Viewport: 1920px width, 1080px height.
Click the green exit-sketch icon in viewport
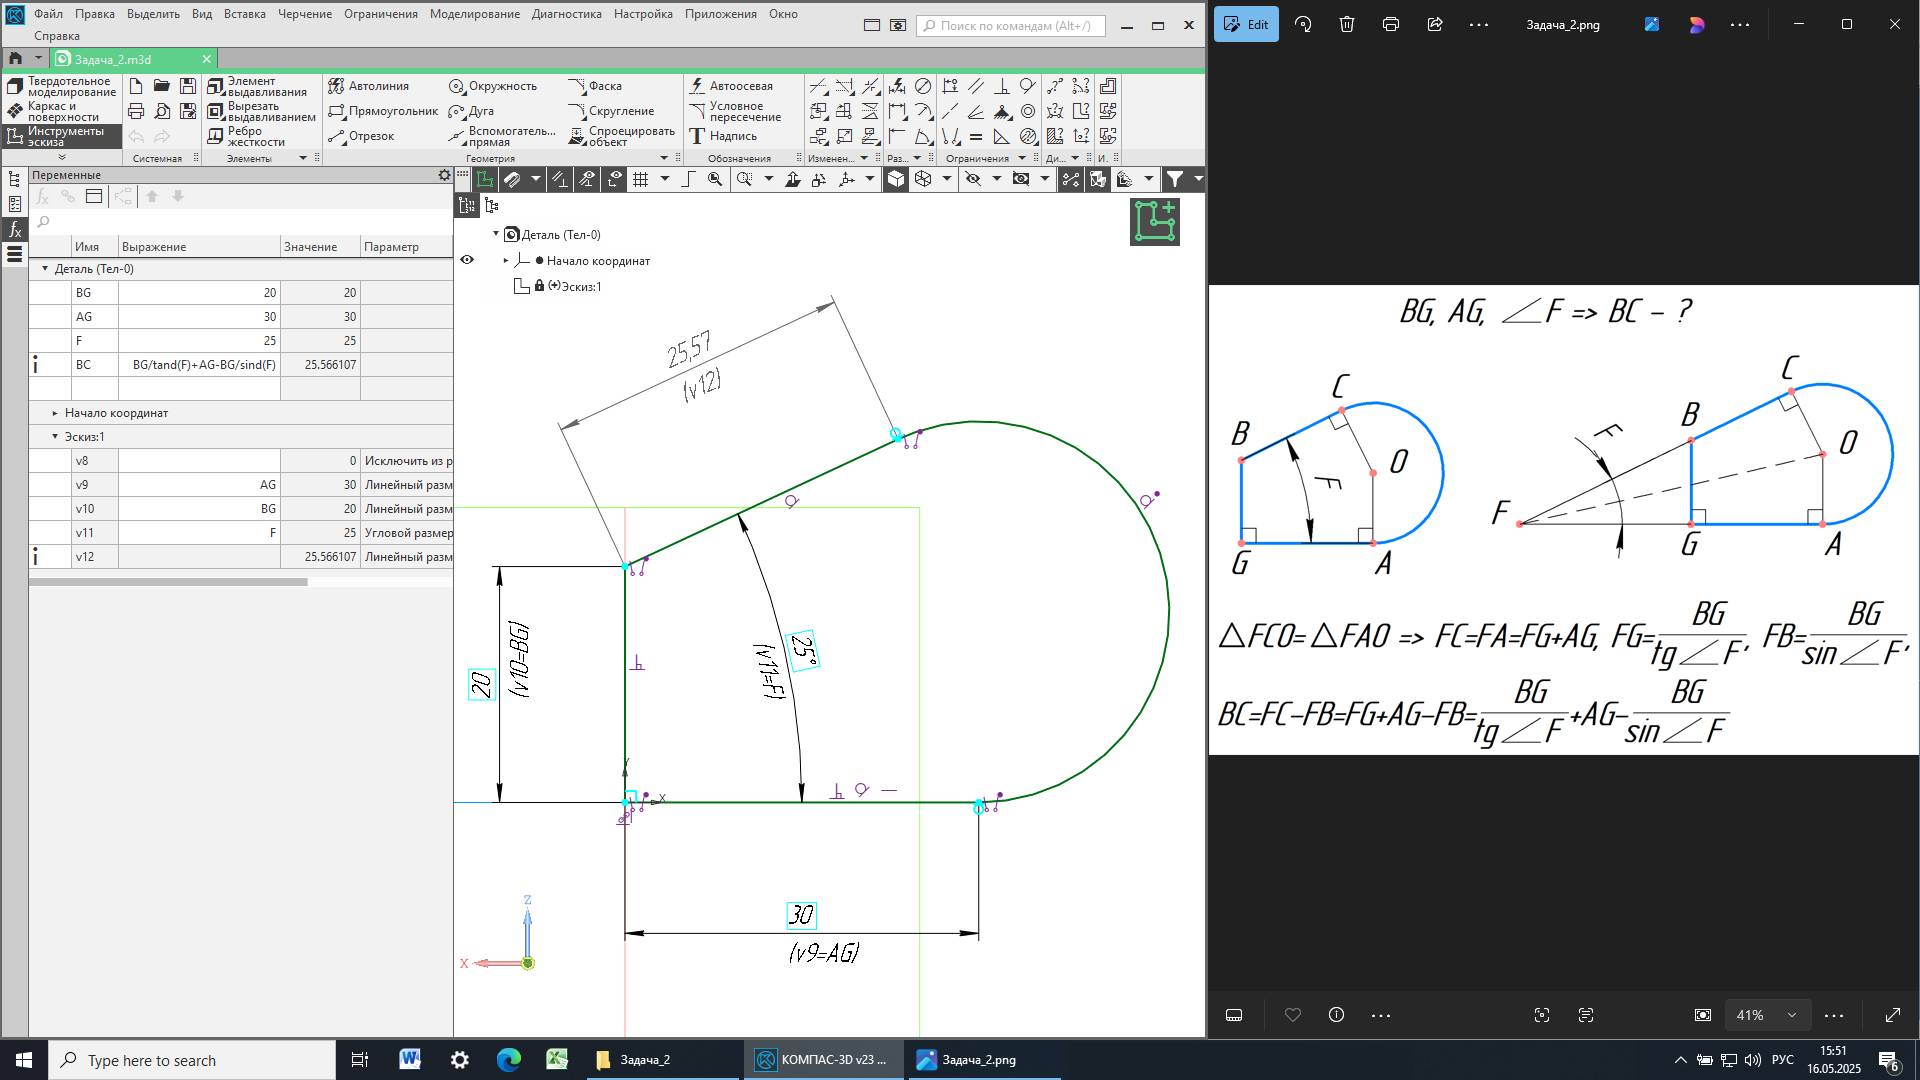(x=1155, y=221)
